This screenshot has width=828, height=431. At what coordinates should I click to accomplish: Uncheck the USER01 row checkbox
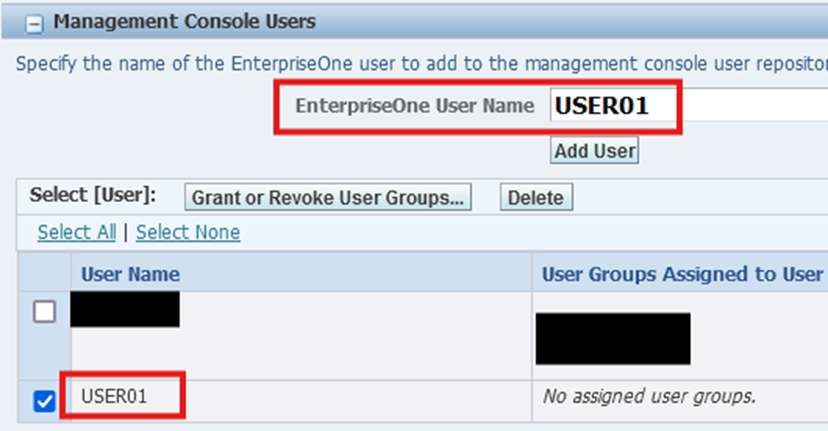coord(44,401)
